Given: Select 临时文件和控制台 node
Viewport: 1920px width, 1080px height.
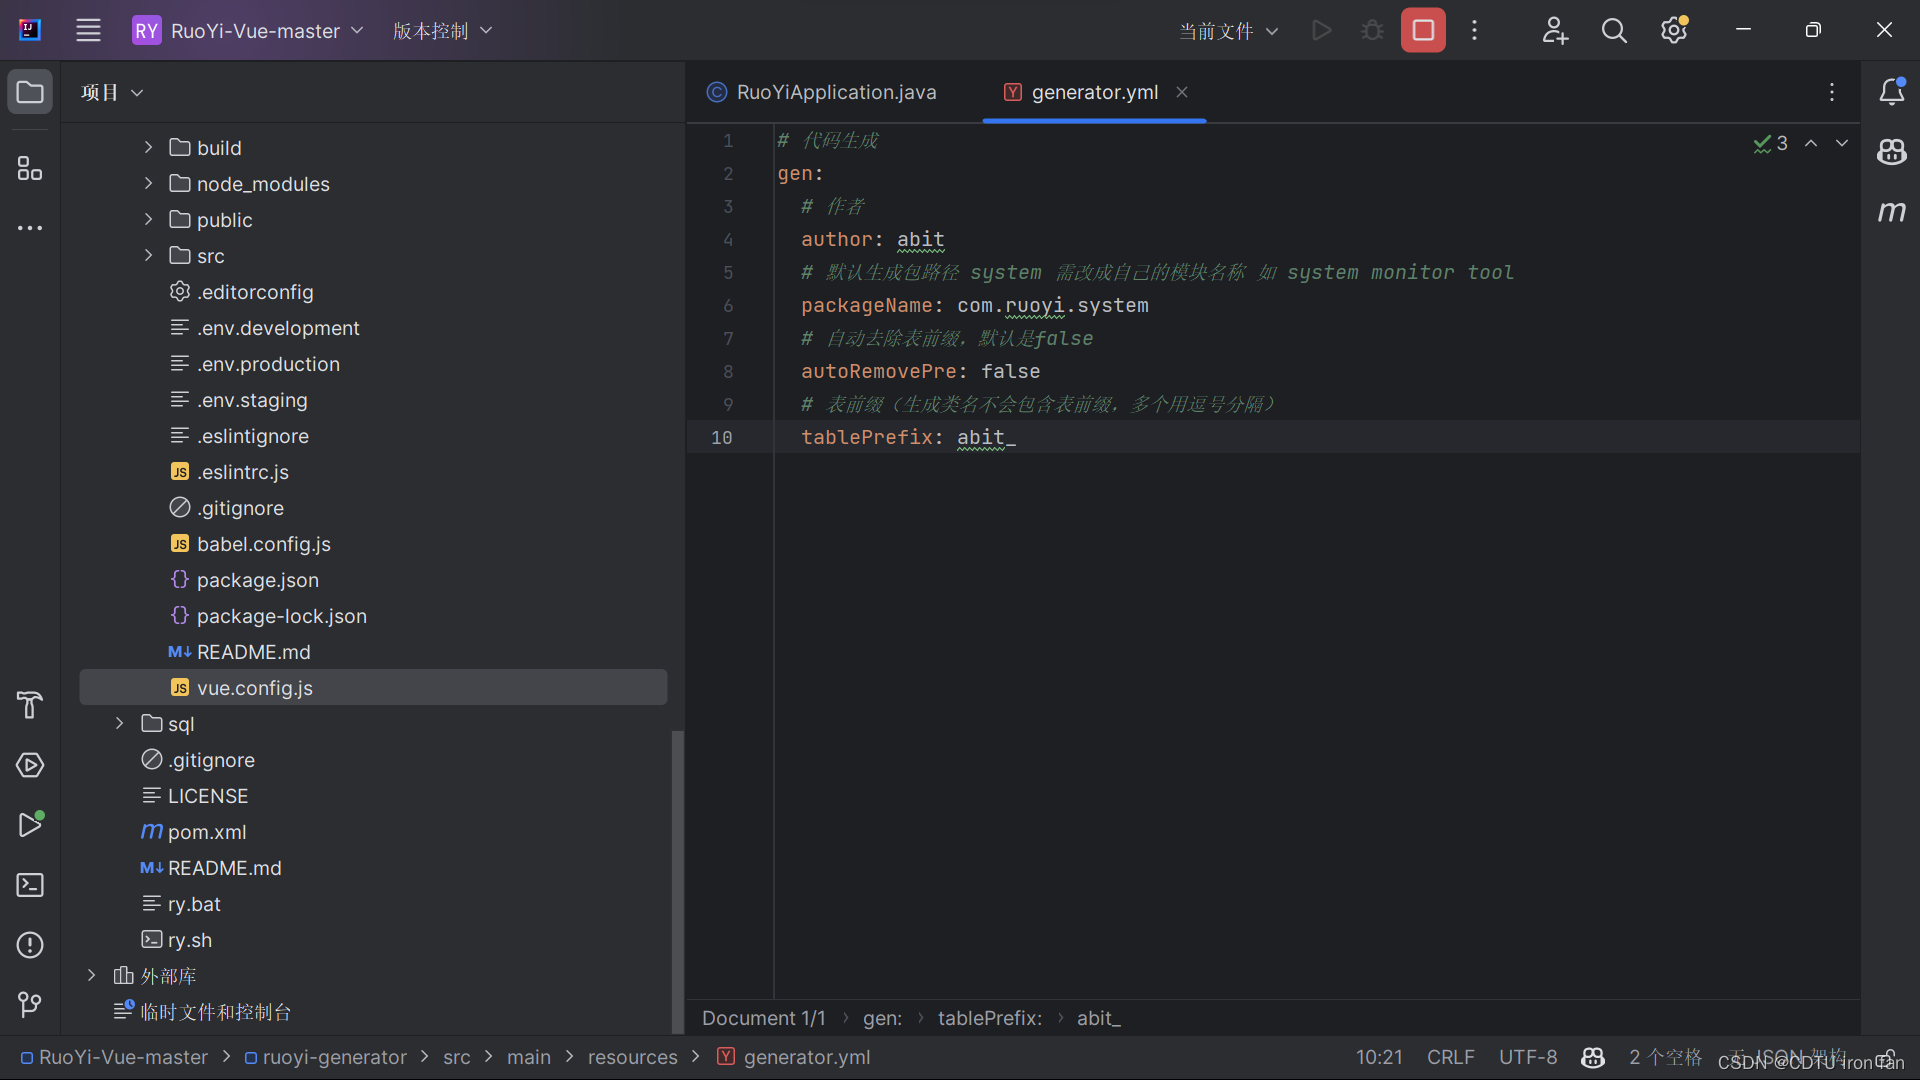Looking at the screenshot, I should pyautogui.click(x=215, y=1011).
